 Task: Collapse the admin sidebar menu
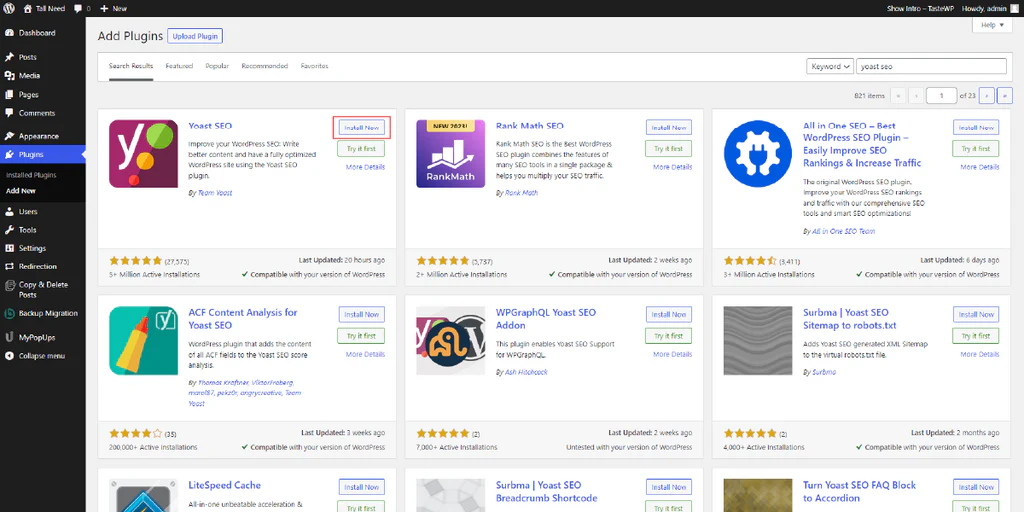[x=41, y=355]
